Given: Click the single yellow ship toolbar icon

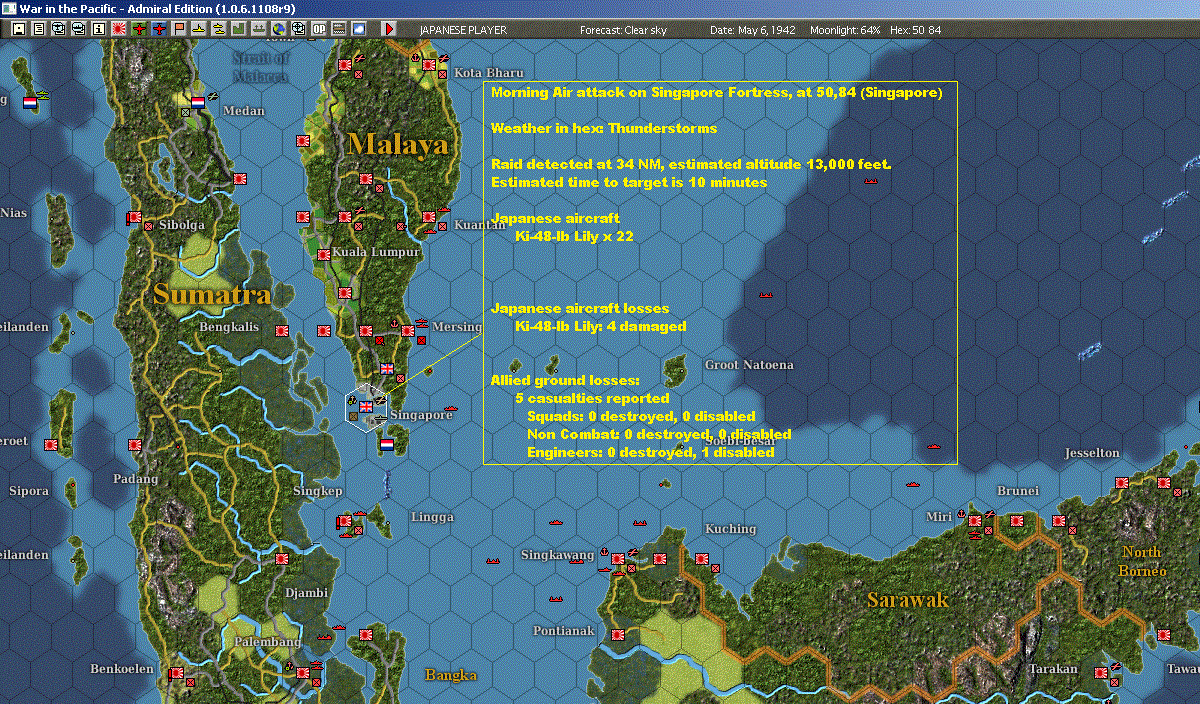Looking at the screenshot, I should [198, 29].
